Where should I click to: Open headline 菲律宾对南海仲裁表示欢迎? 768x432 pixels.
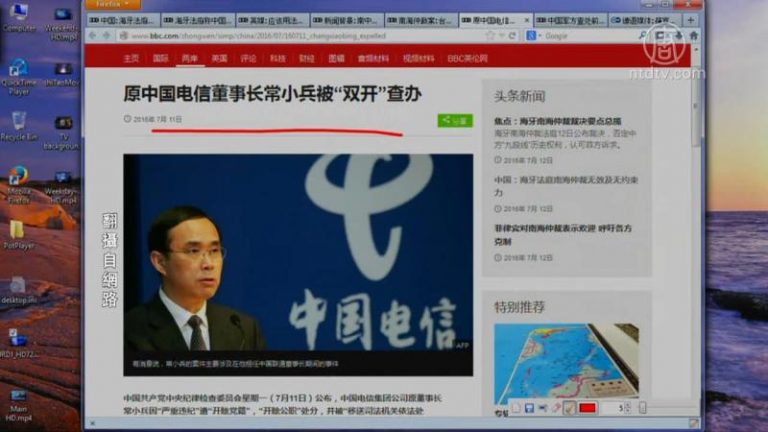(x=563, y=235)
